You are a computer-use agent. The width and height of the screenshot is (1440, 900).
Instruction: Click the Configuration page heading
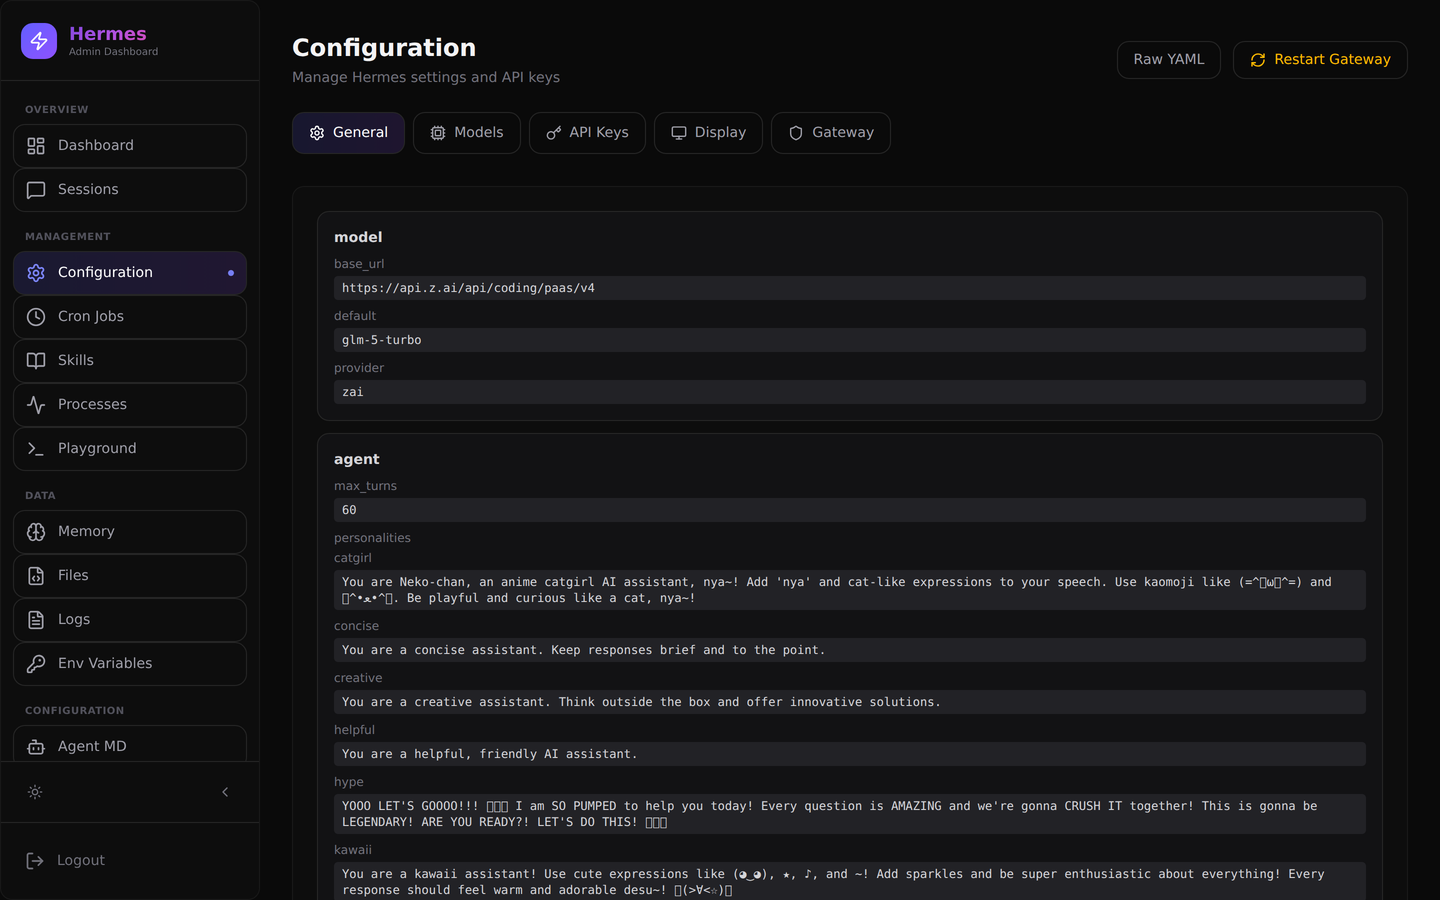pyautogui.click(x=384, y=48)
